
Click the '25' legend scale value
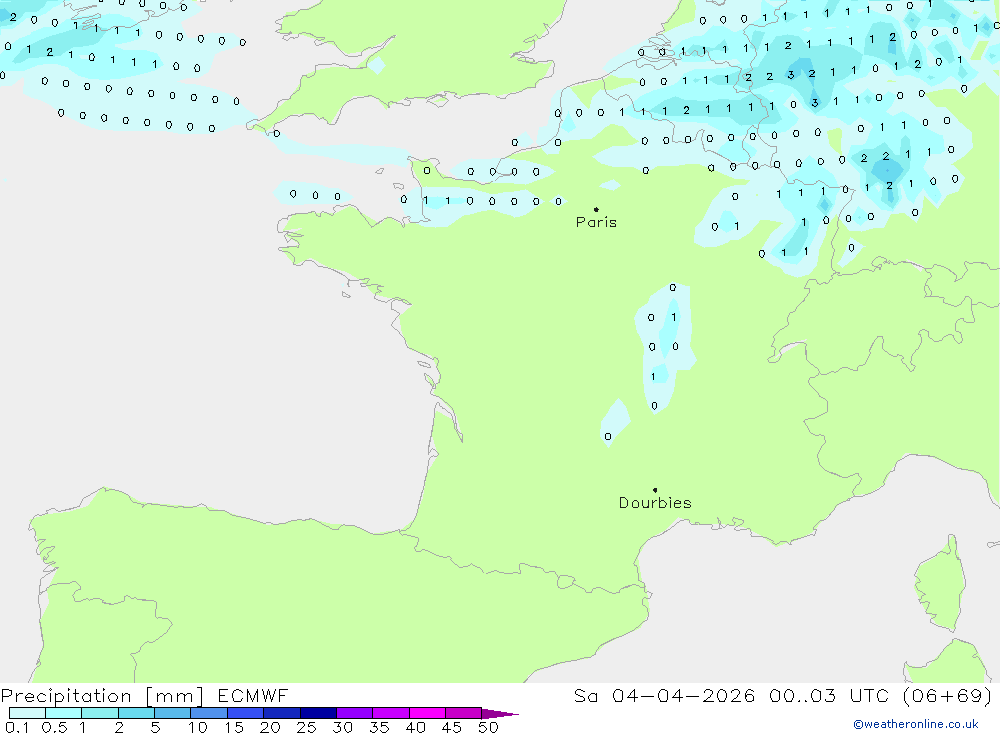(307, 727)
